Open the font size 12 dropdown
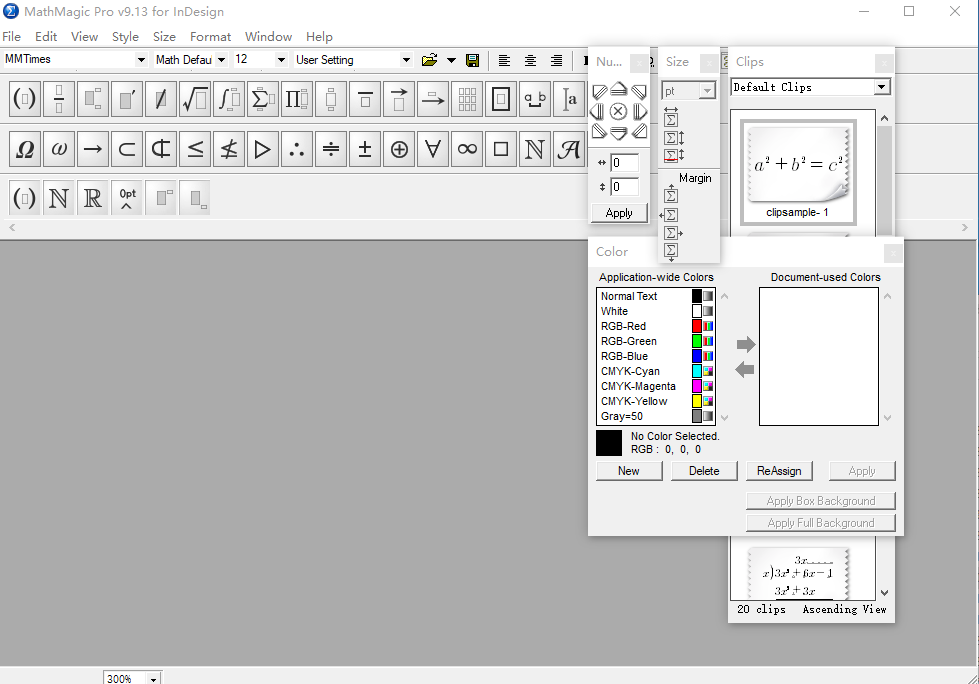Viewport: 979px width, 684px height. 281,60
